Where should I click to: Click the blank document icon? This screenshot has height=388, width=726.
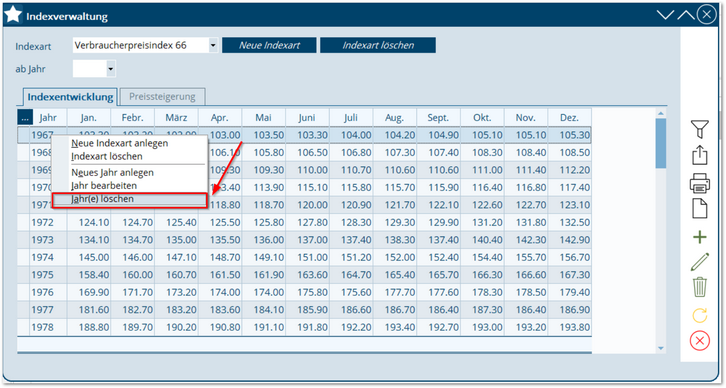point(700,209)
